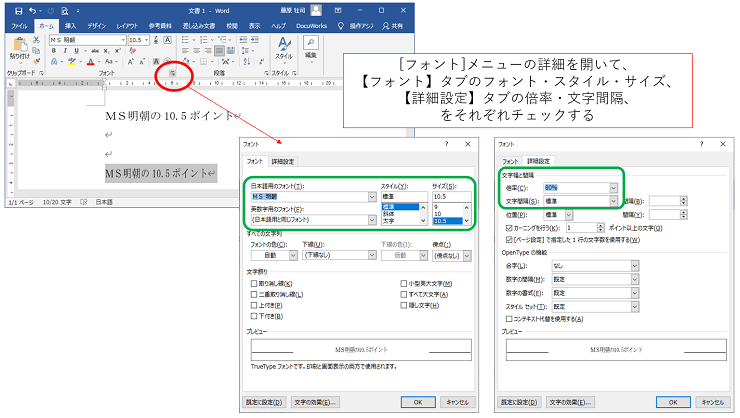Click yellow text highlight color button
The image size is (740, 418).
click(72, 61)
